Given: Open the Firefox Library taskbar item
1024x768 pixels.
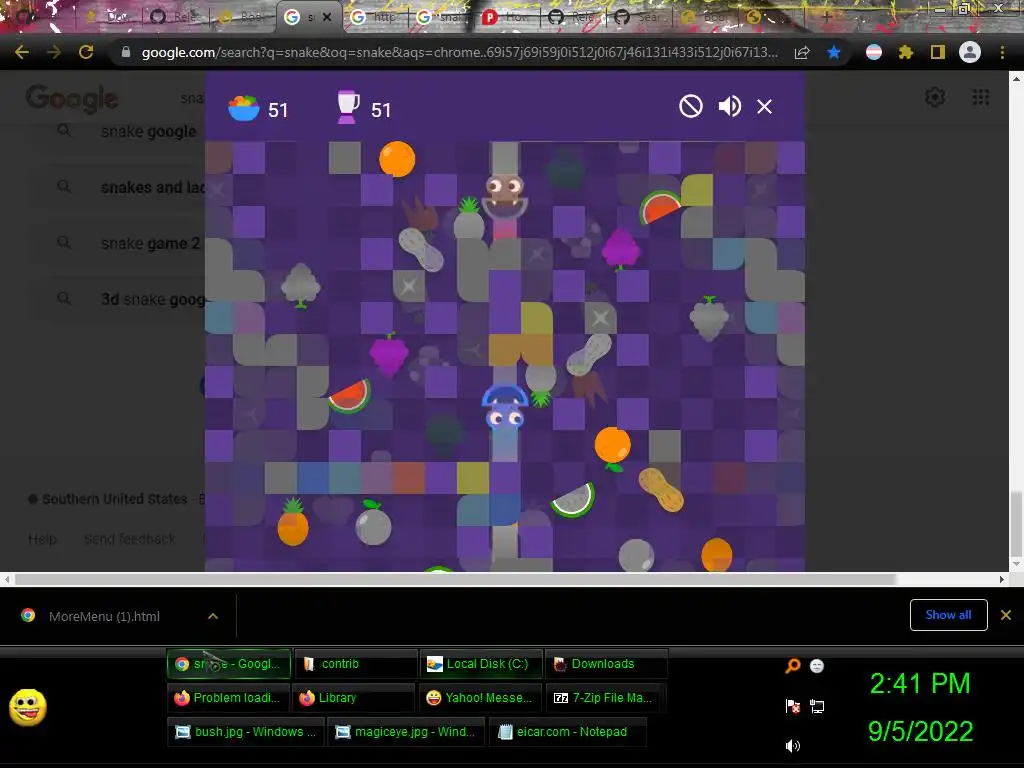Looking at the screenshot, I should (353, 697).
